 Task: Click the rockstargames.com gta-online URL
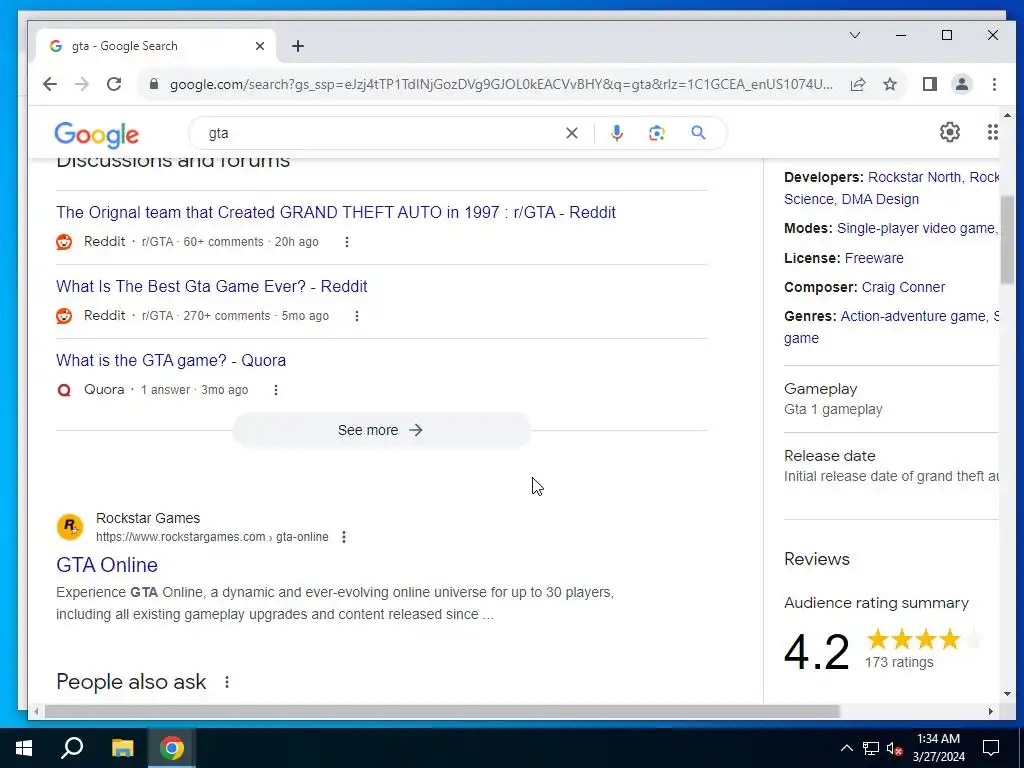212,537
